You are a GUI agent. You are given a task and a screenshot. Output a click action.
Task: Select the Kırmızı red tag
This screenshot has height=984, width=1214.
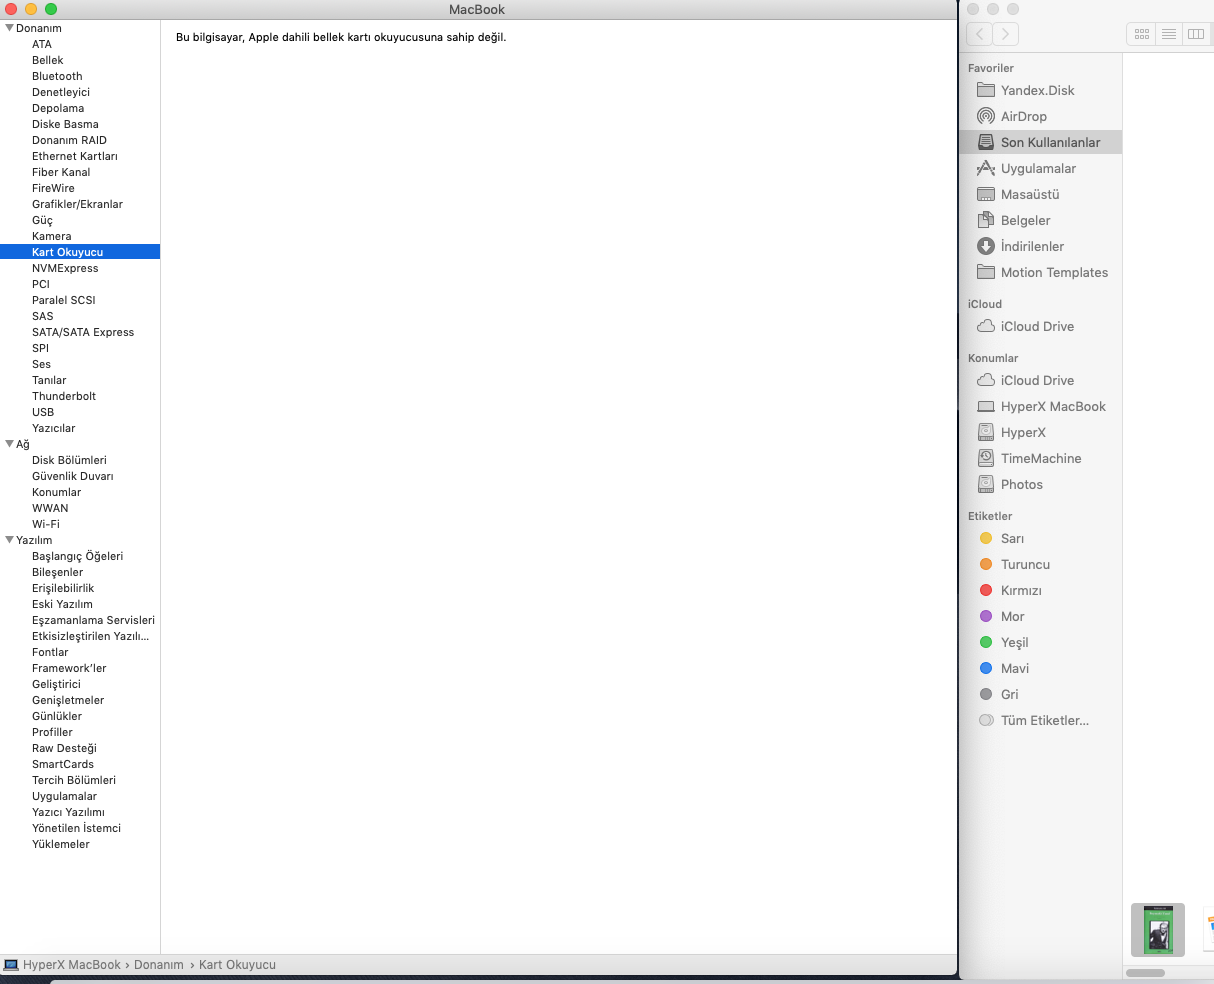[986, 590]
